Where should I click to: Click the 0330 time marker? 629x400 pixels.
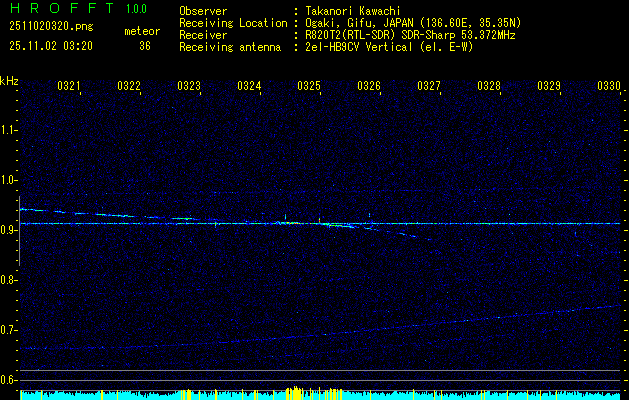point(609,87)
